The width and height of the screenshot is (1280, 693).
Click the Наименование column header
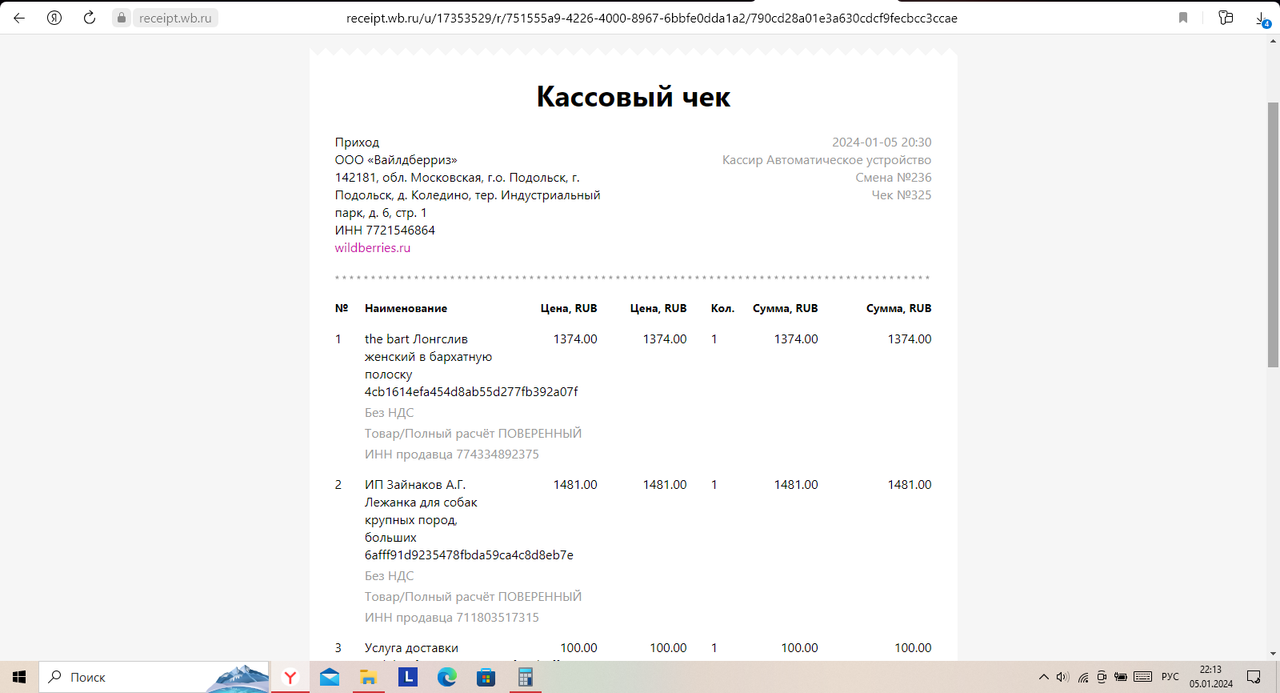[406, 308]
